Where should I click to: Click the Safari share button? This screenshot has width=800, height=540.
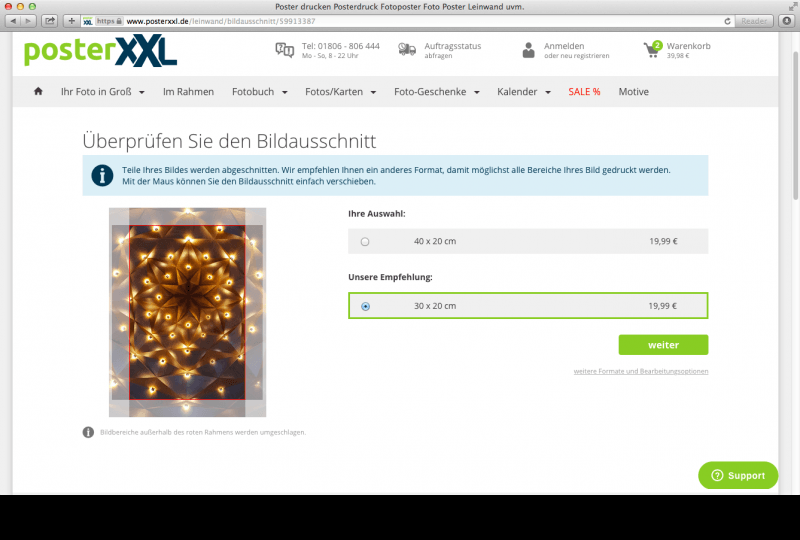pos(49,20)
